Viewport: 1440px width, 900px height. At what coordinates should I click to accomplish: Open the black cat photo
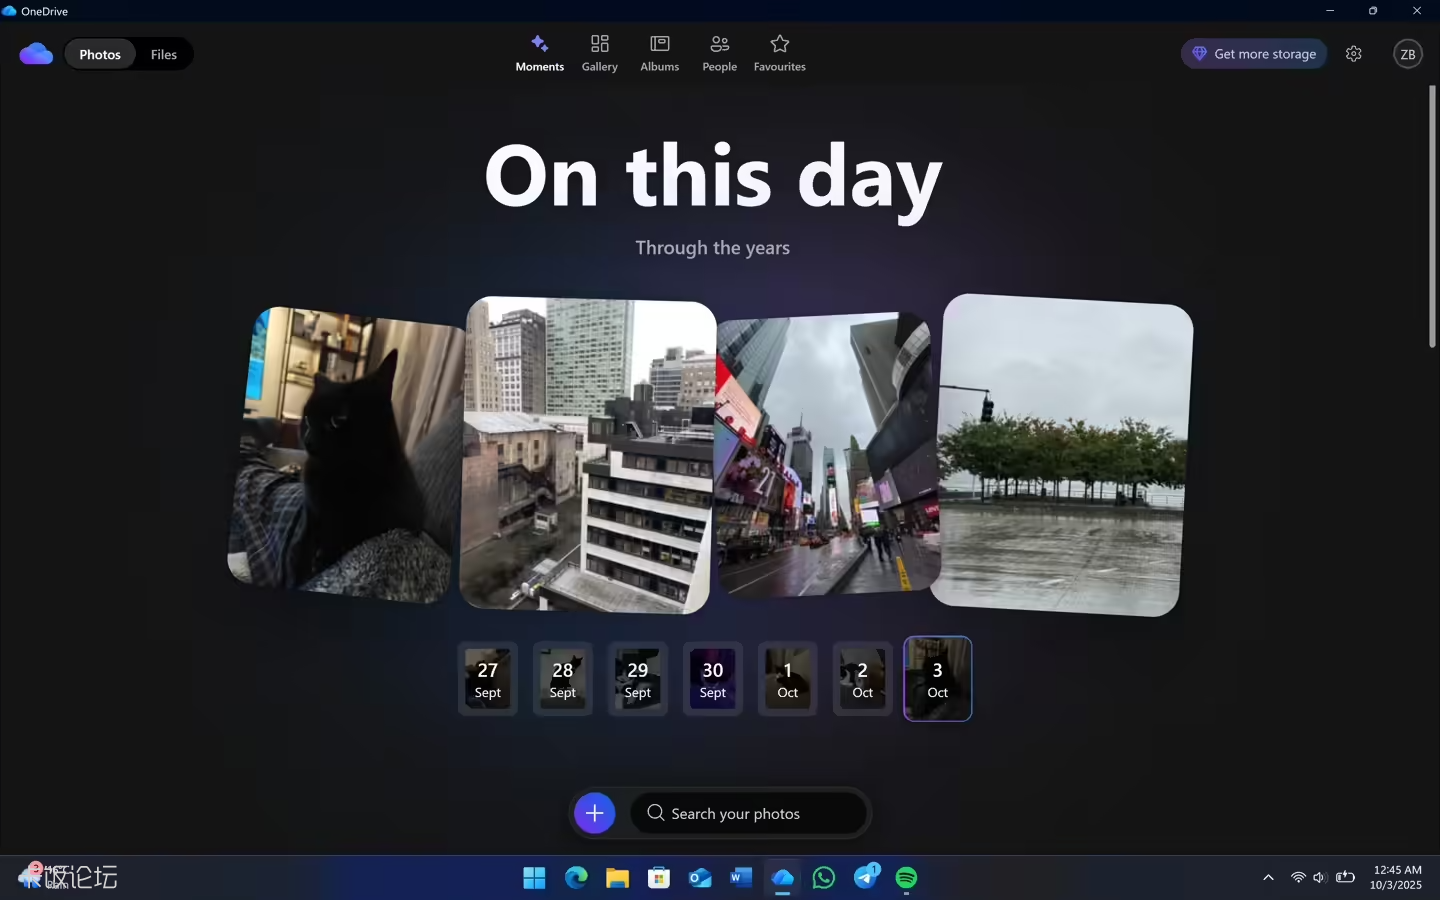(x=345, y=455)
